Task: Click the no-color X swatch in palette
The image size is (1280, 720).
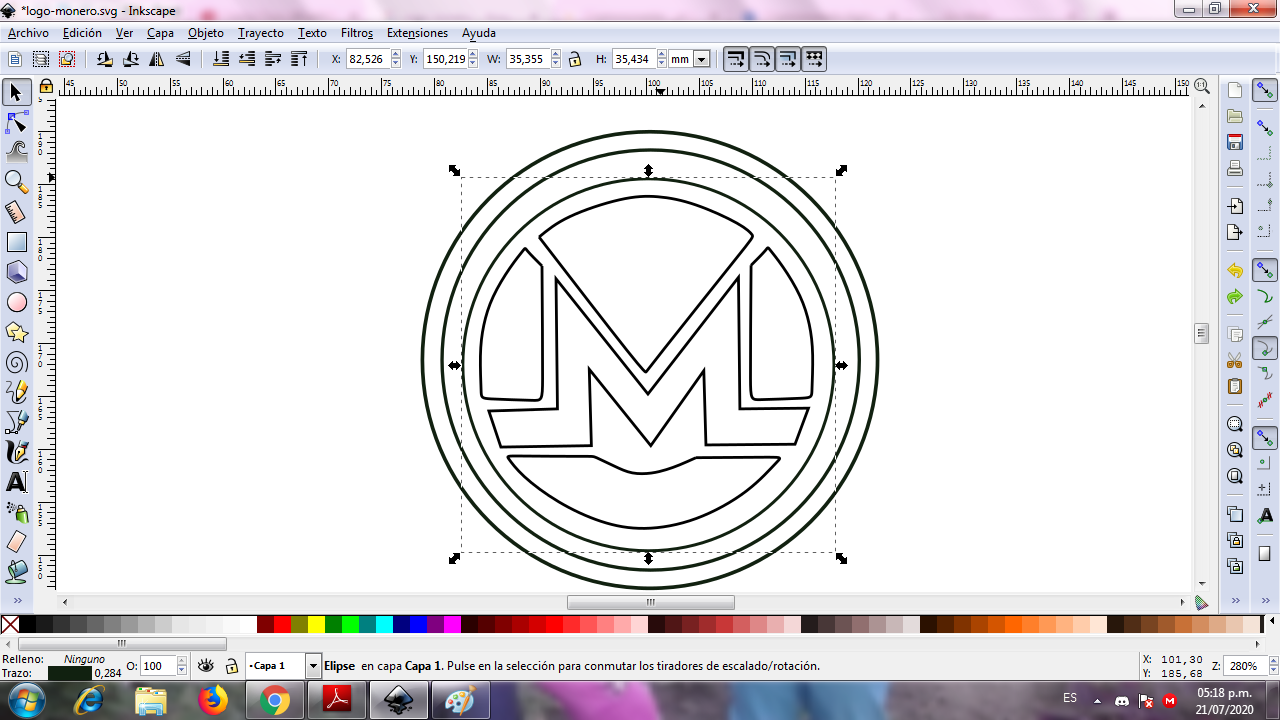Action: point(10,625)
